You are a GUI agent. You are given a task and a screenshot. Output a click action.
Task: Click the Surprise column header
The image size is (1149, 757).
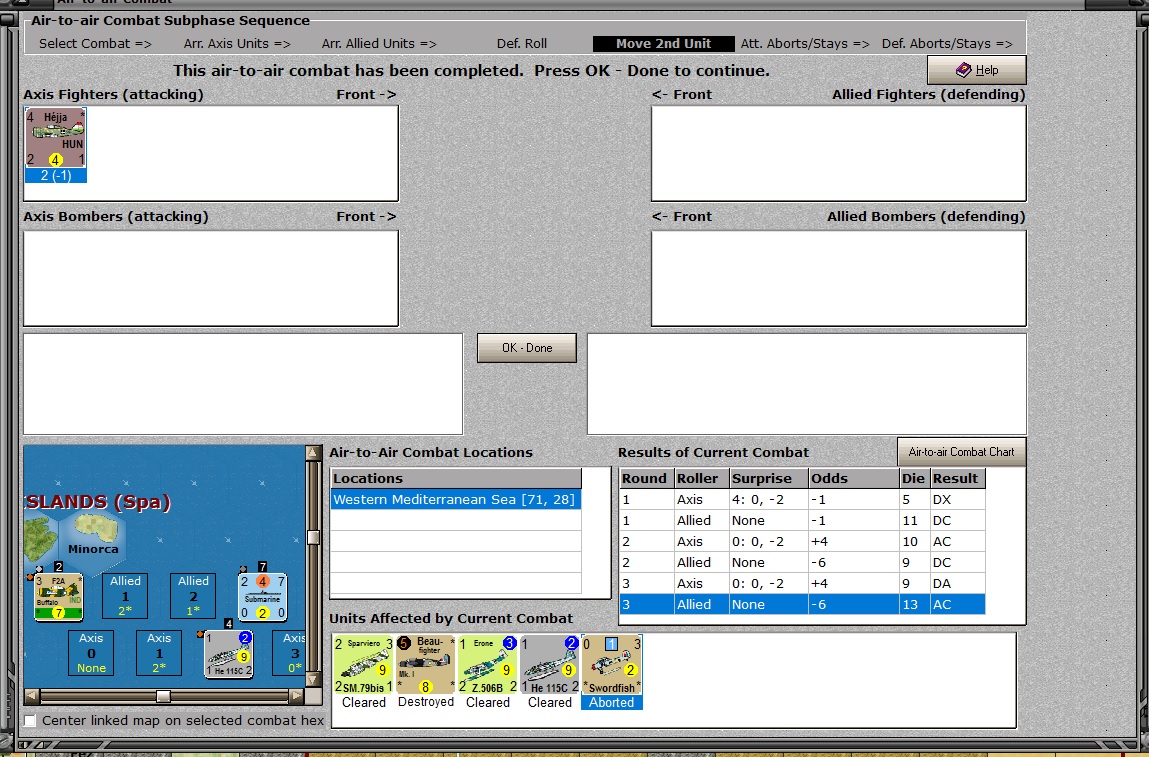(769, 479)
